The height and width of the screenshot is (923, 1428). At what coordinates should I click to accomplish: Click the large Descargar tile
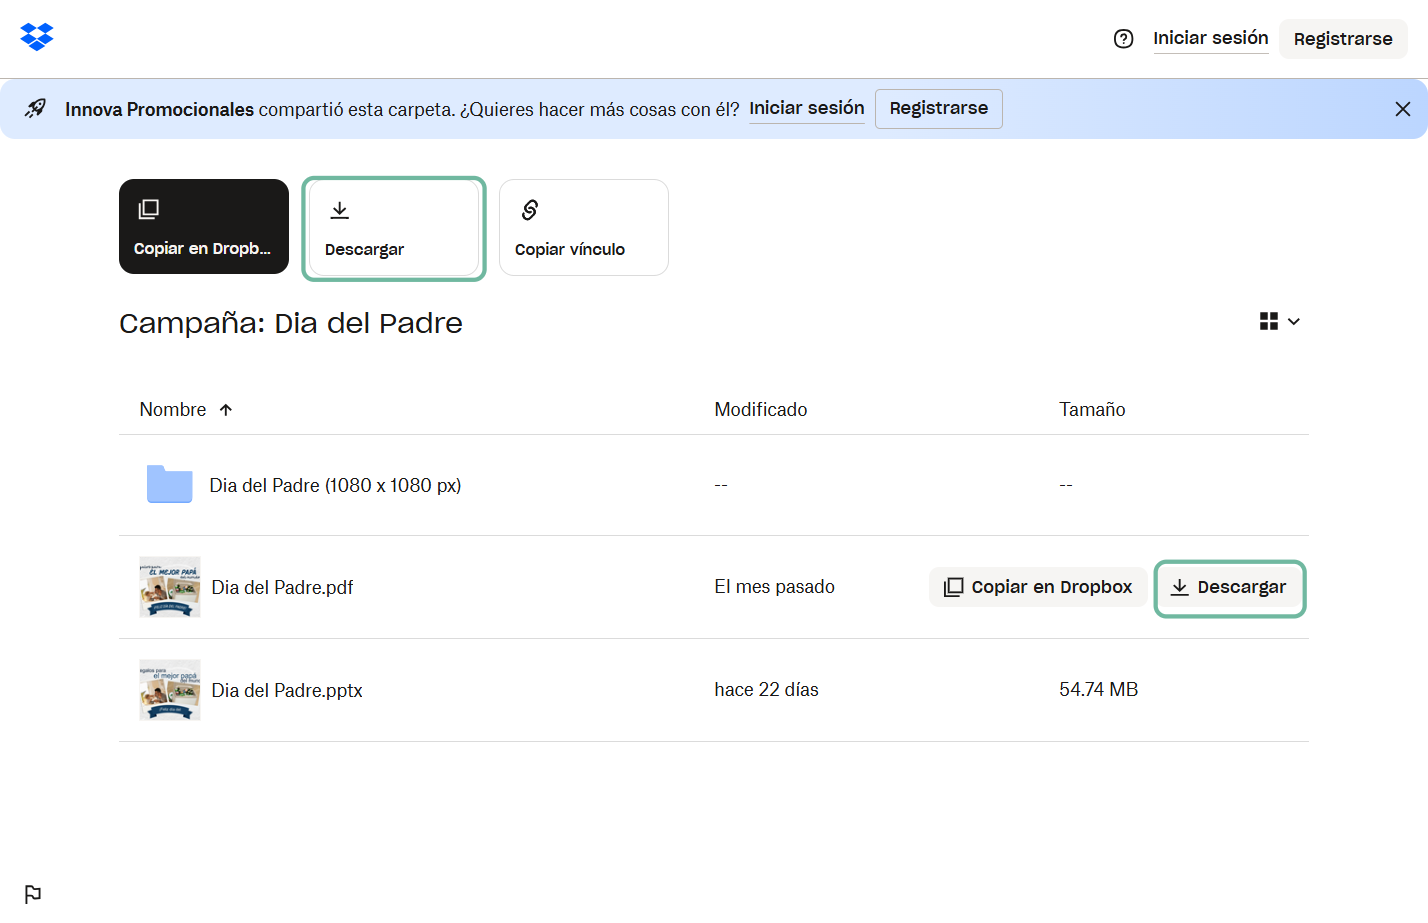(x=394, y=228)
